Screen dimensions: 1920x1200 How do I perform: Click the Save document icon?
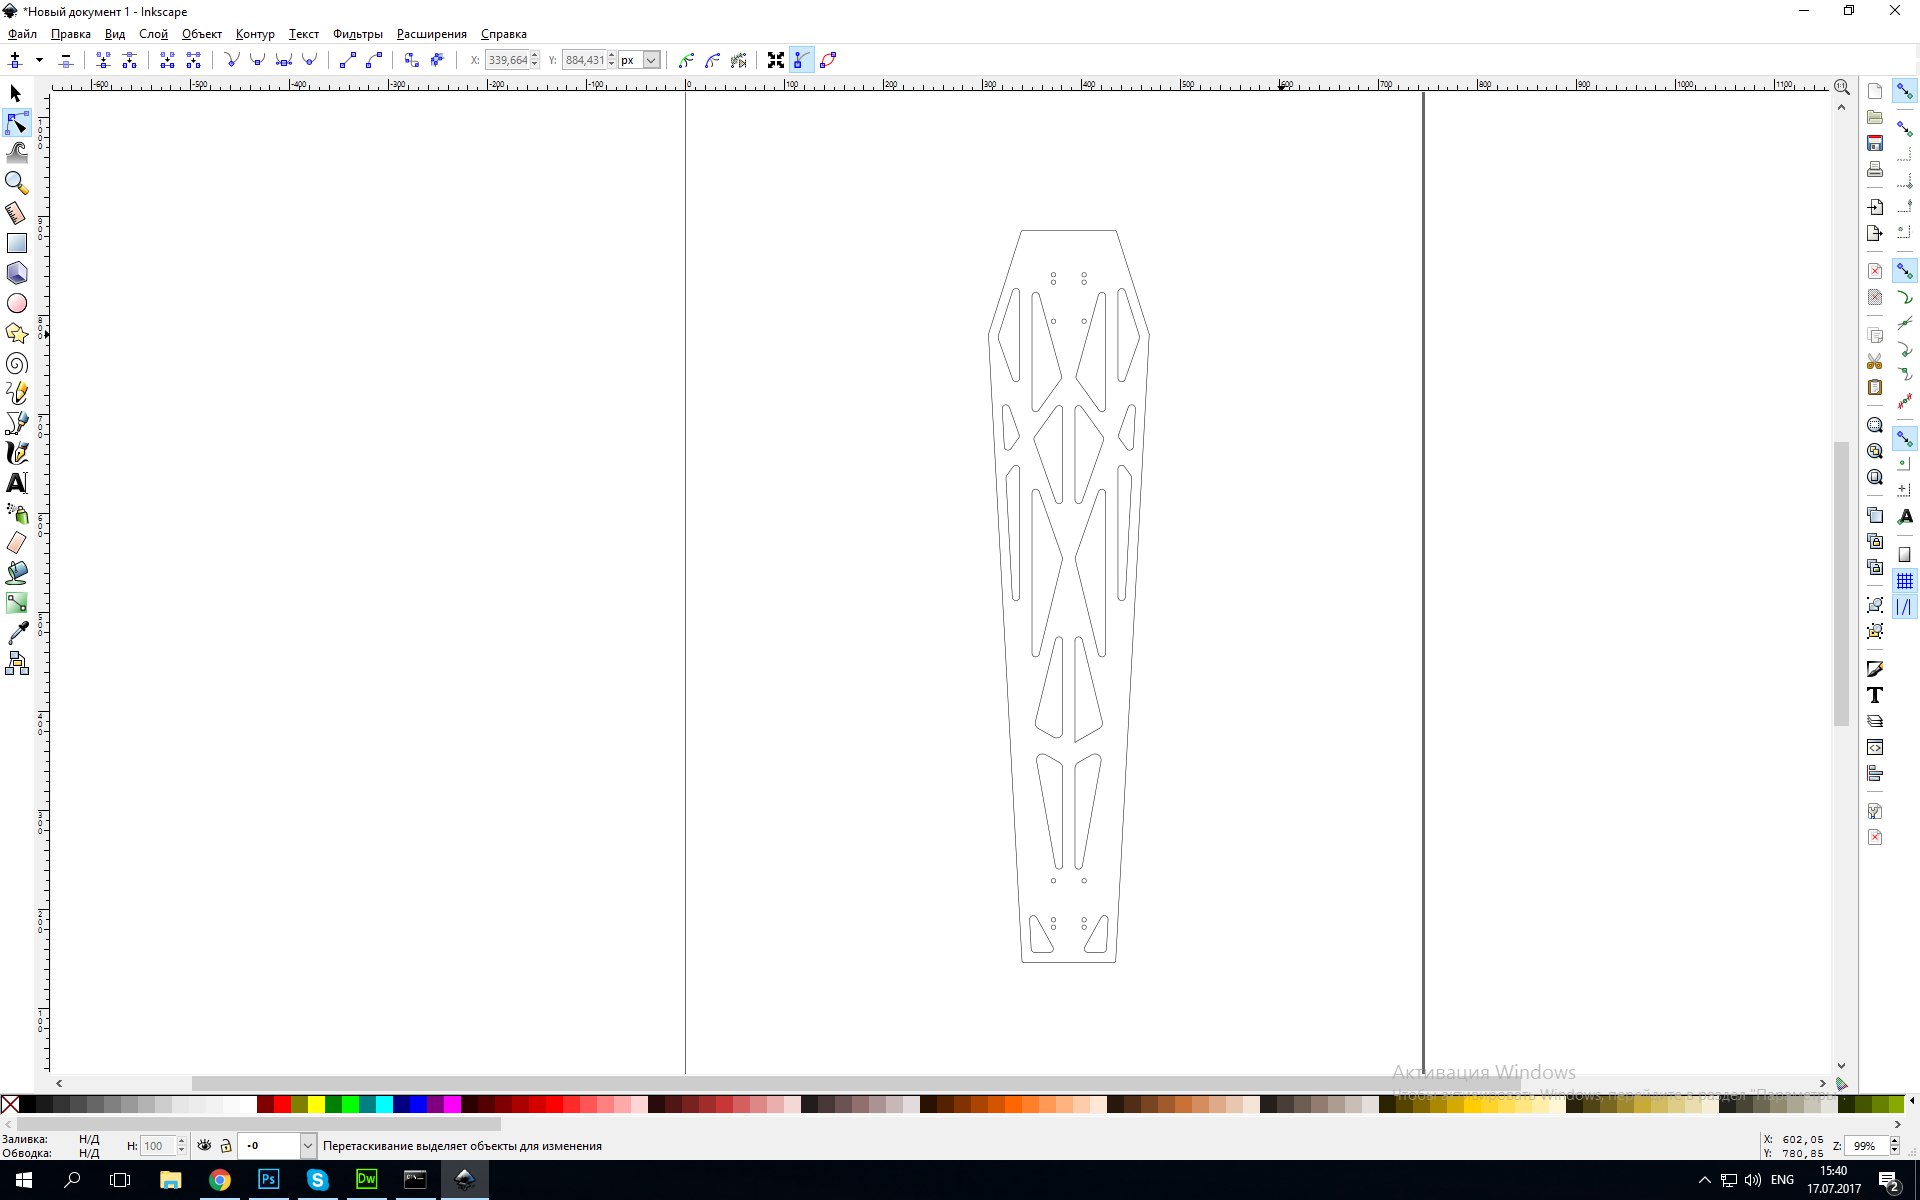[x=1875, y=143]
